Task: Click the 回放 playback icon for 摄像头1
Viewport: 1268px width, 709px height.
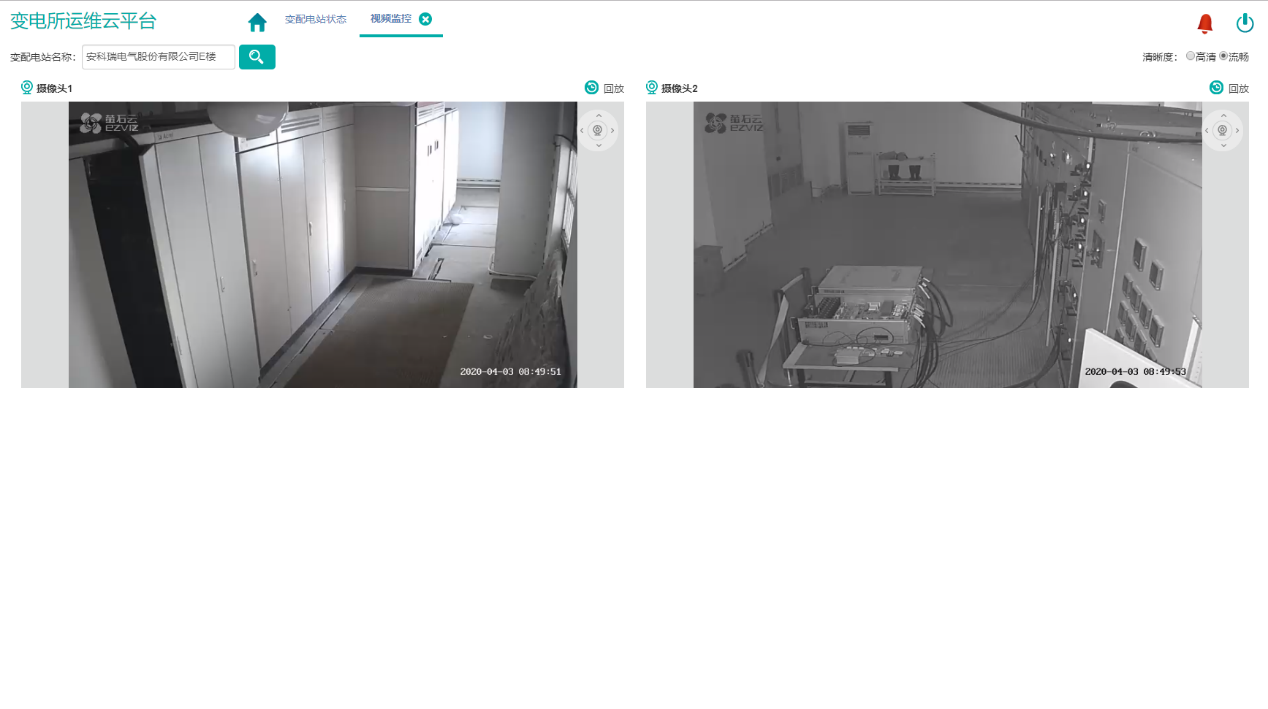Action: pyautogui.click(x=592, y=88)
